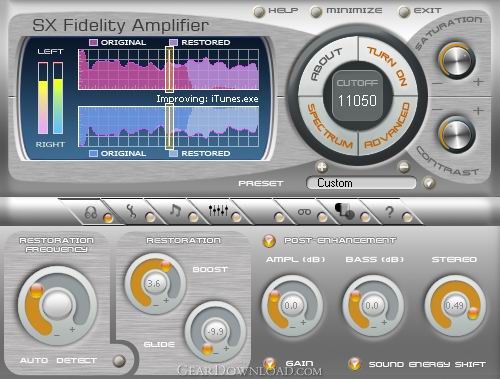Viewport: 500px width, 379px height.
Task: Click the Contrast plus sign
Action: pos(478,110)
